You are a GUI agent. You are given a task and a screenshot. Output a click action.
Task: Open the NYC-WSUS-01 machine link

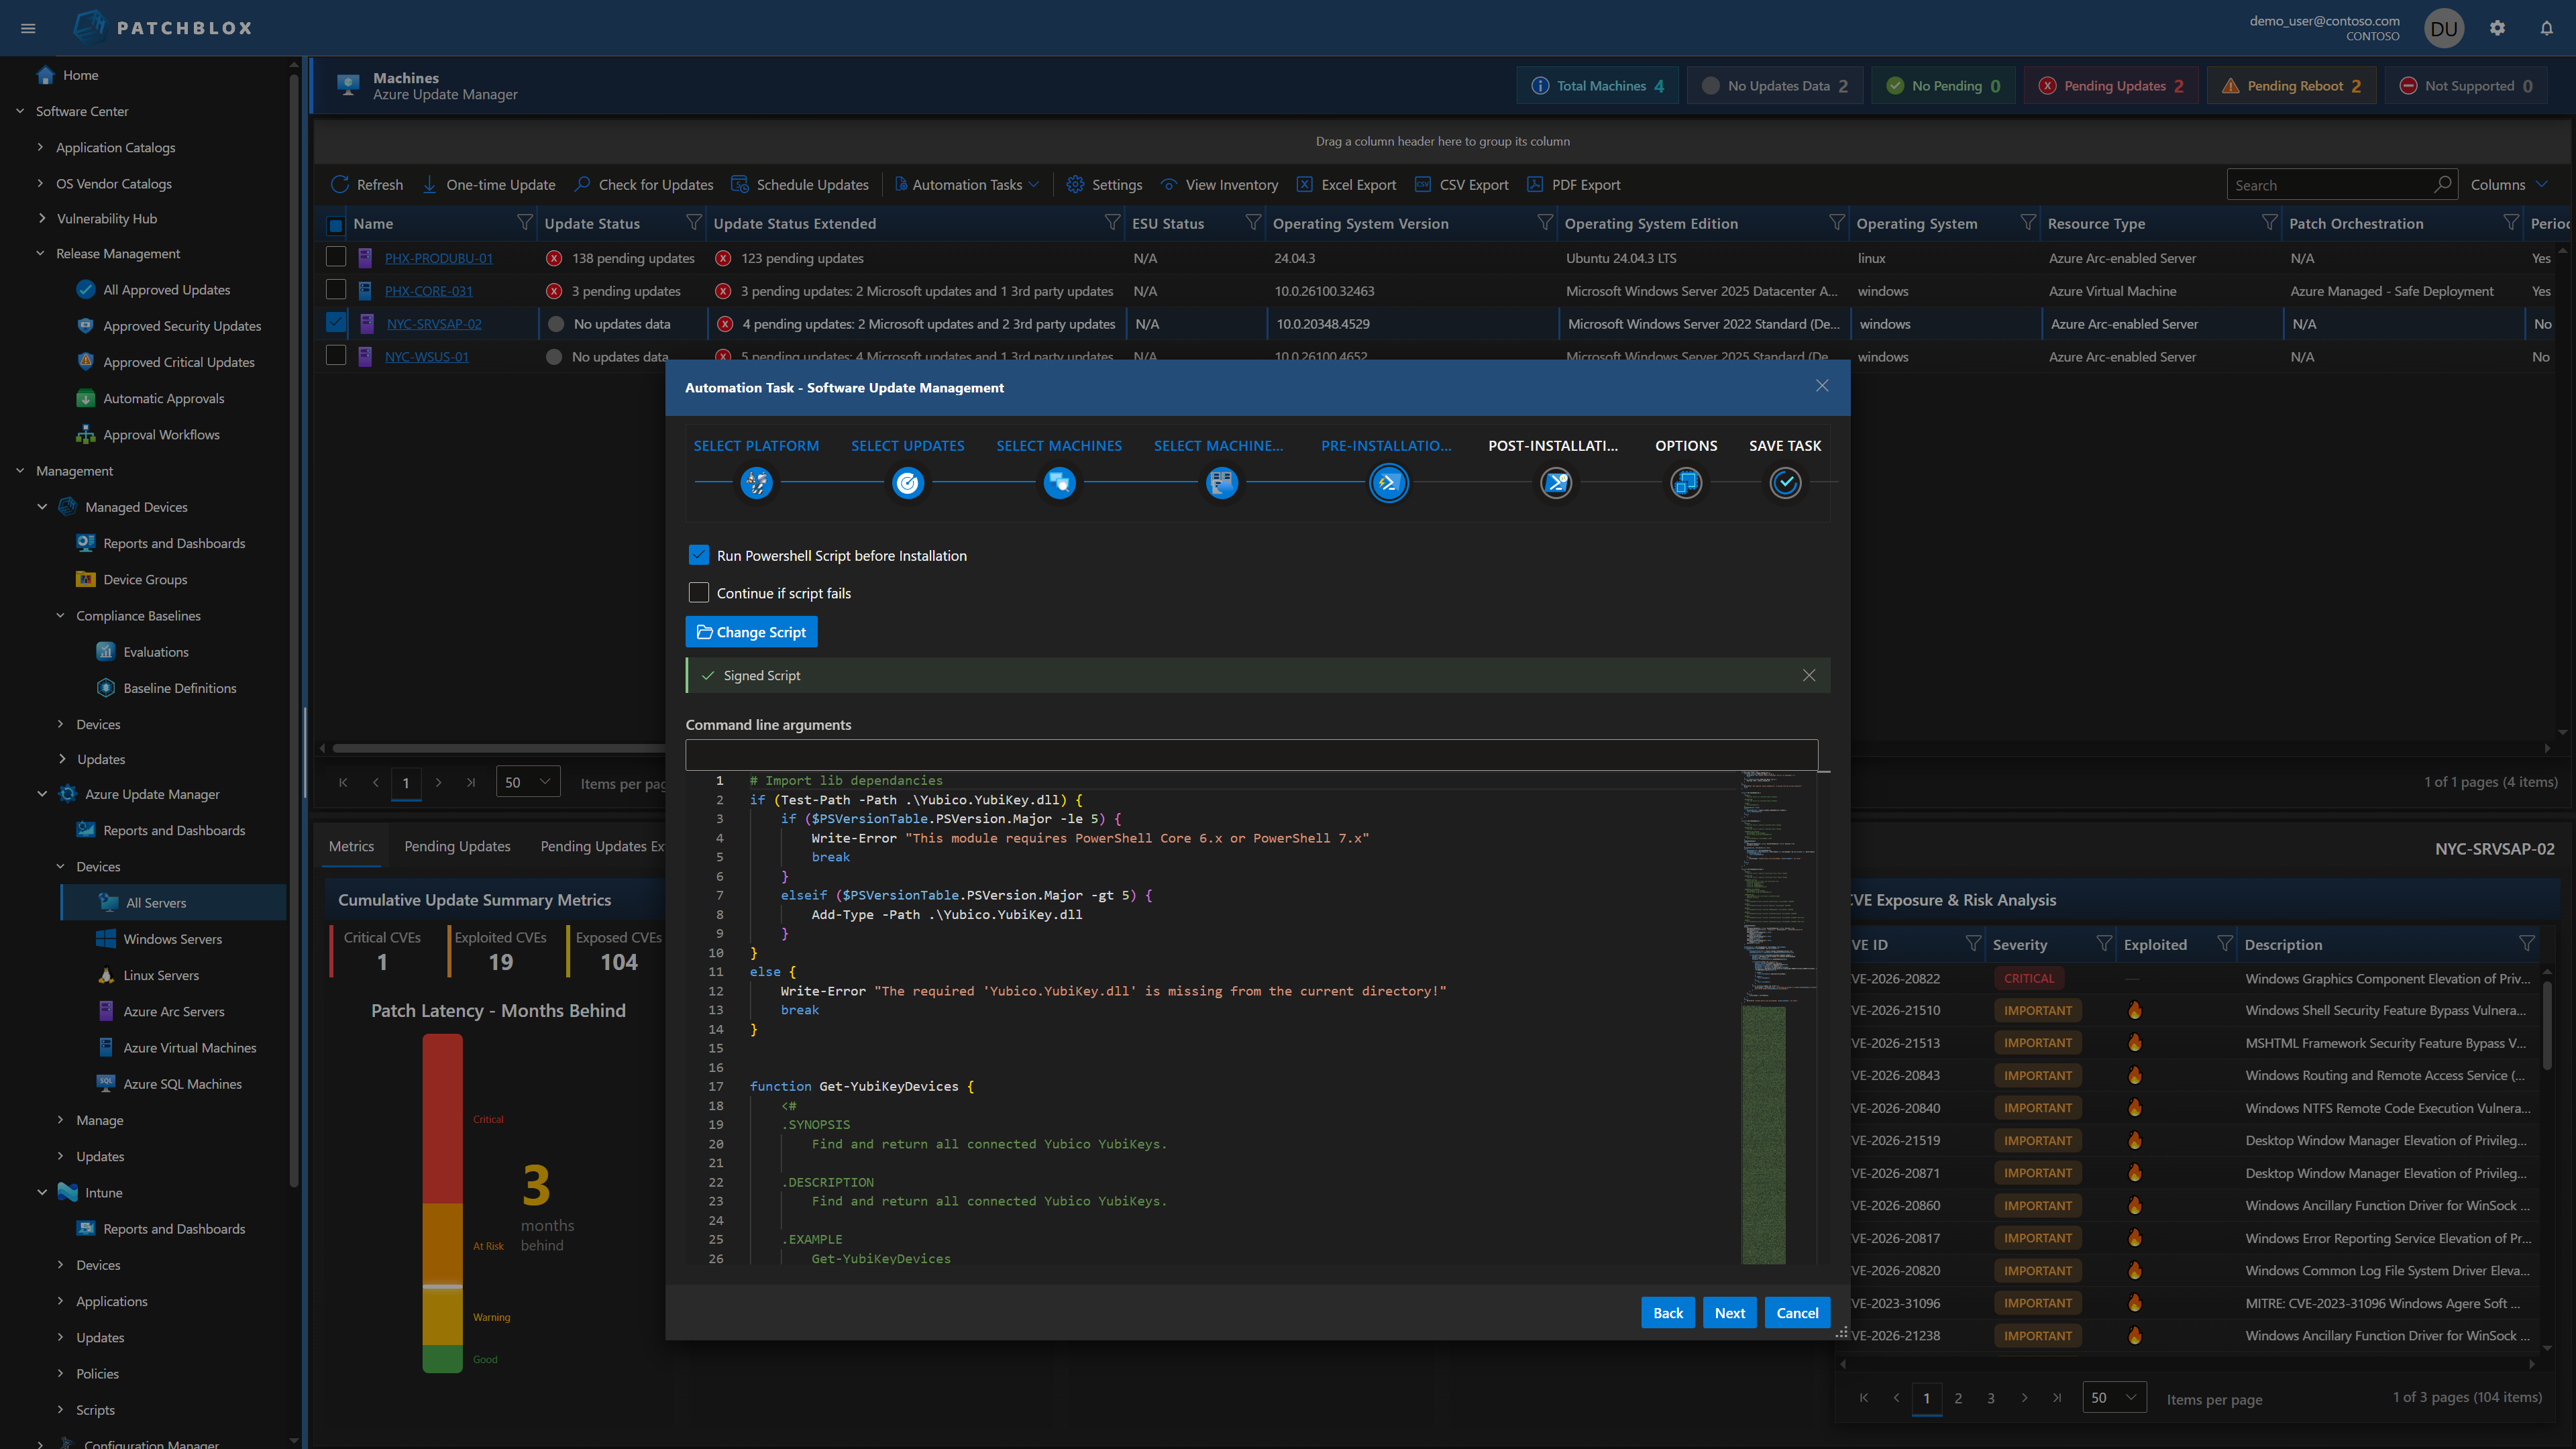pos(427,357)
